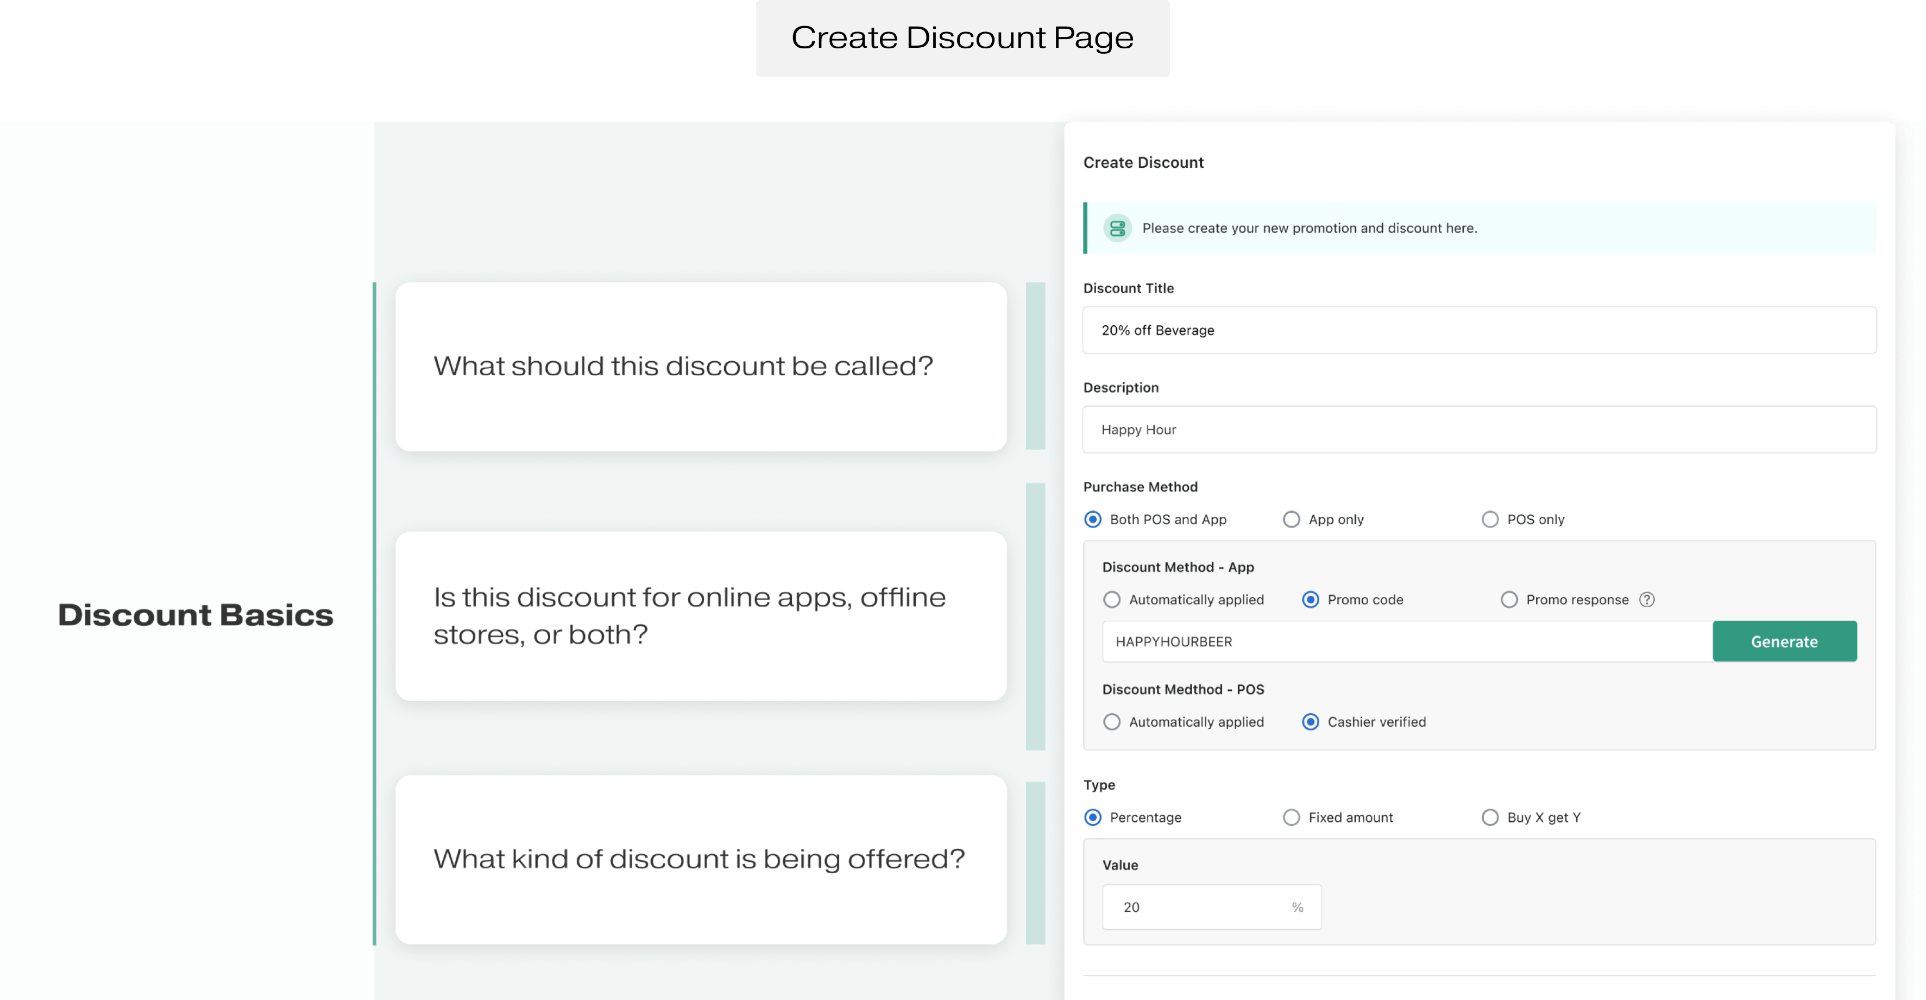Click the Value percentage input field
The height and width of the screenshot is (1000, 1926).
1200,907
